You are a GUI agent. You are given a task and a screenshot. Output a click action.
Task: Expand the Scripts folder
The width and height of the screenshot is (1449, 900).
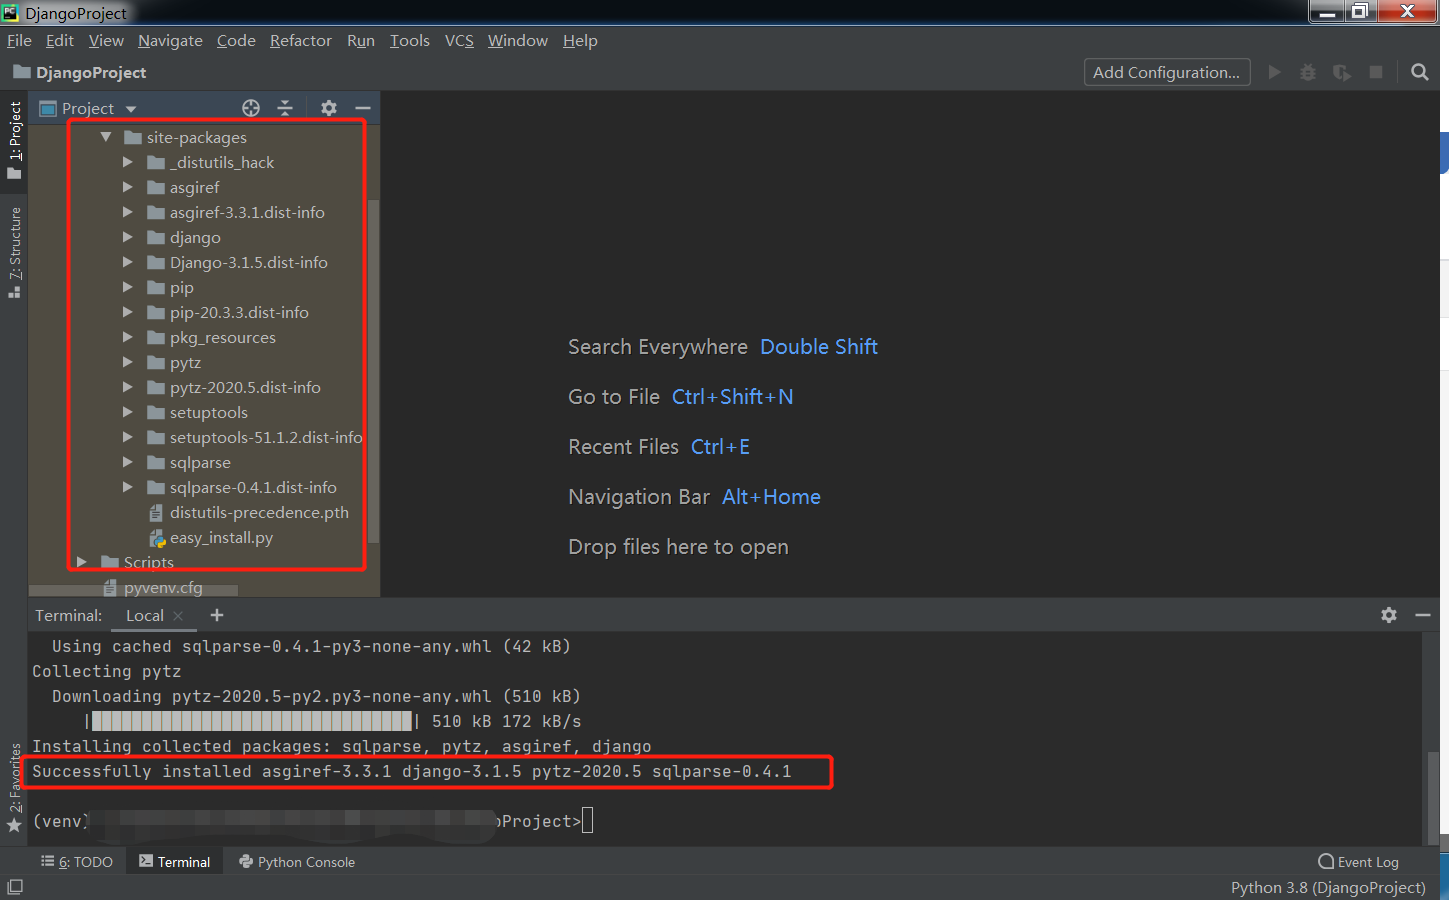tap(82, 562)
